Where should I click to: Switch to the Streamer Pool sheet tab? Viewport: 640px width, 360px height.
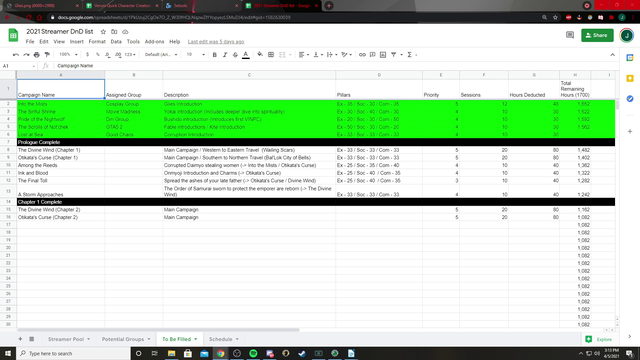[x=66, y=339]
